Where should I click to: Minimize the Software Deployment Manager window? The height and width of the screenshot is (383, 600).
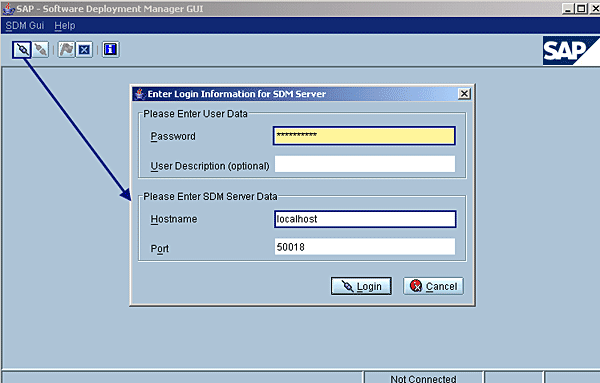(568, 8)
